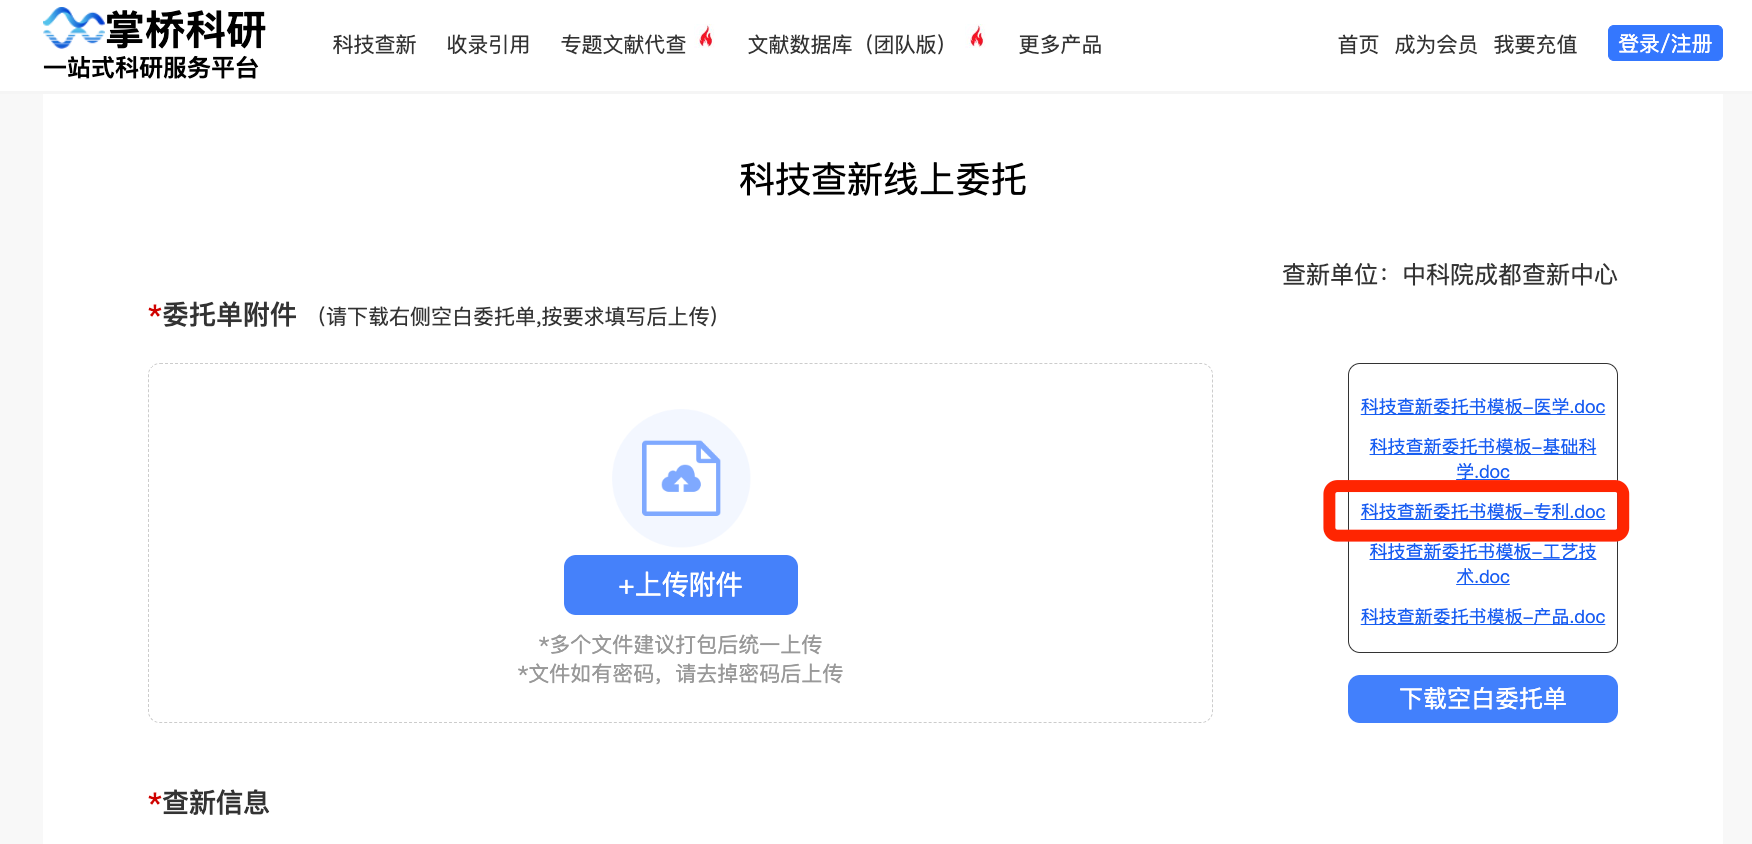This screenshot has height=844, width=1752.
Task: Click the 登录/注册 button
Action: [x=1665, y=43]
